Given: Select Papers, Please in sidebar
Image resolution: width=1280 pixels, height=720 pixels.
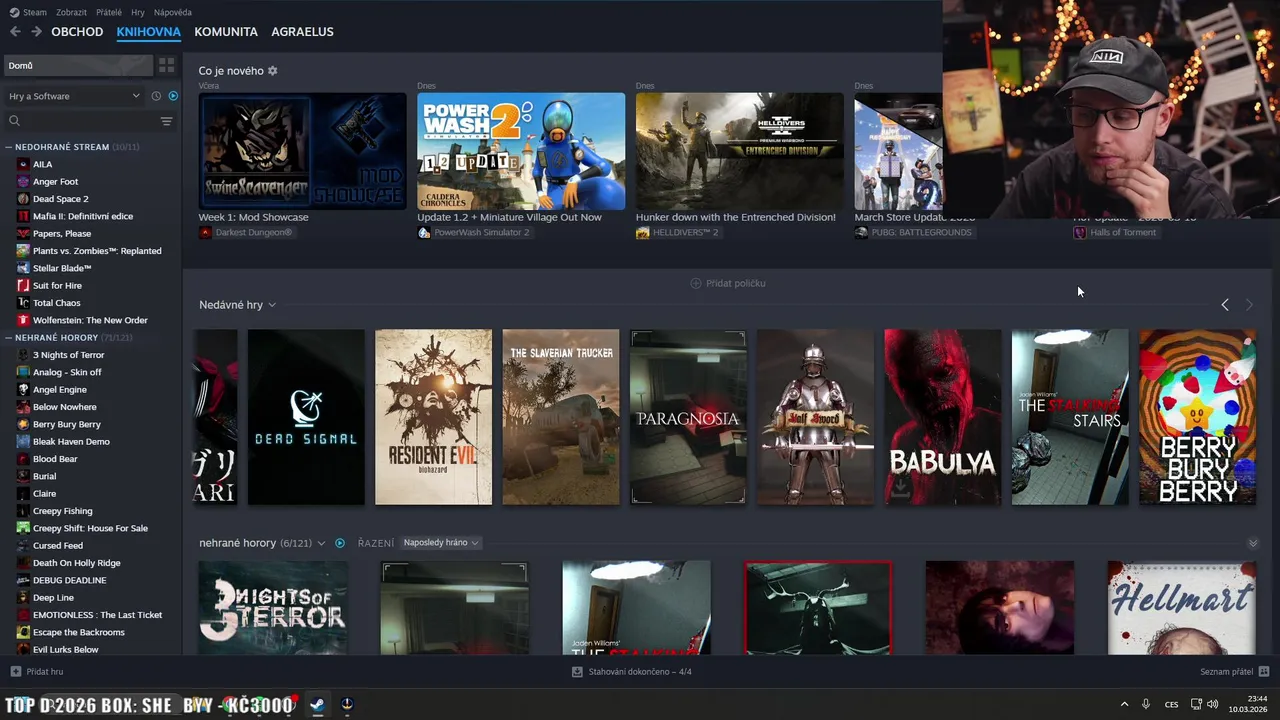Looking at the screenshot, I should coord(62,234).
